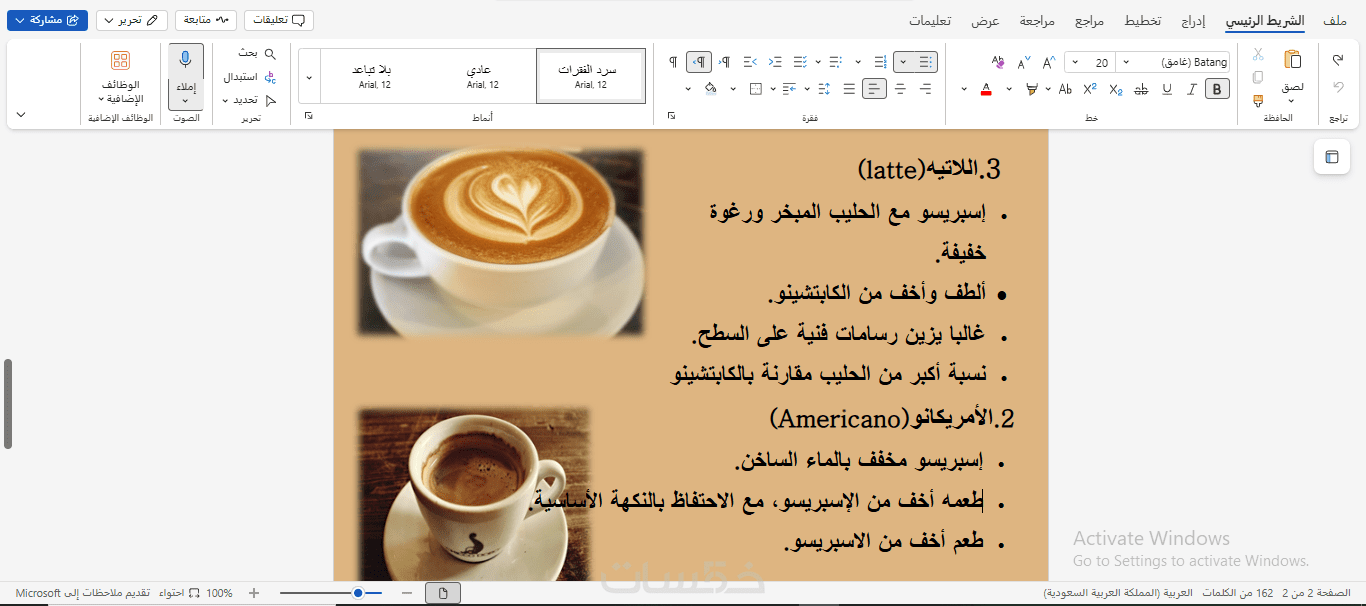Click the Catch up (متابعة) button
Screen dimensions: 1366x606
pos(206,20)
